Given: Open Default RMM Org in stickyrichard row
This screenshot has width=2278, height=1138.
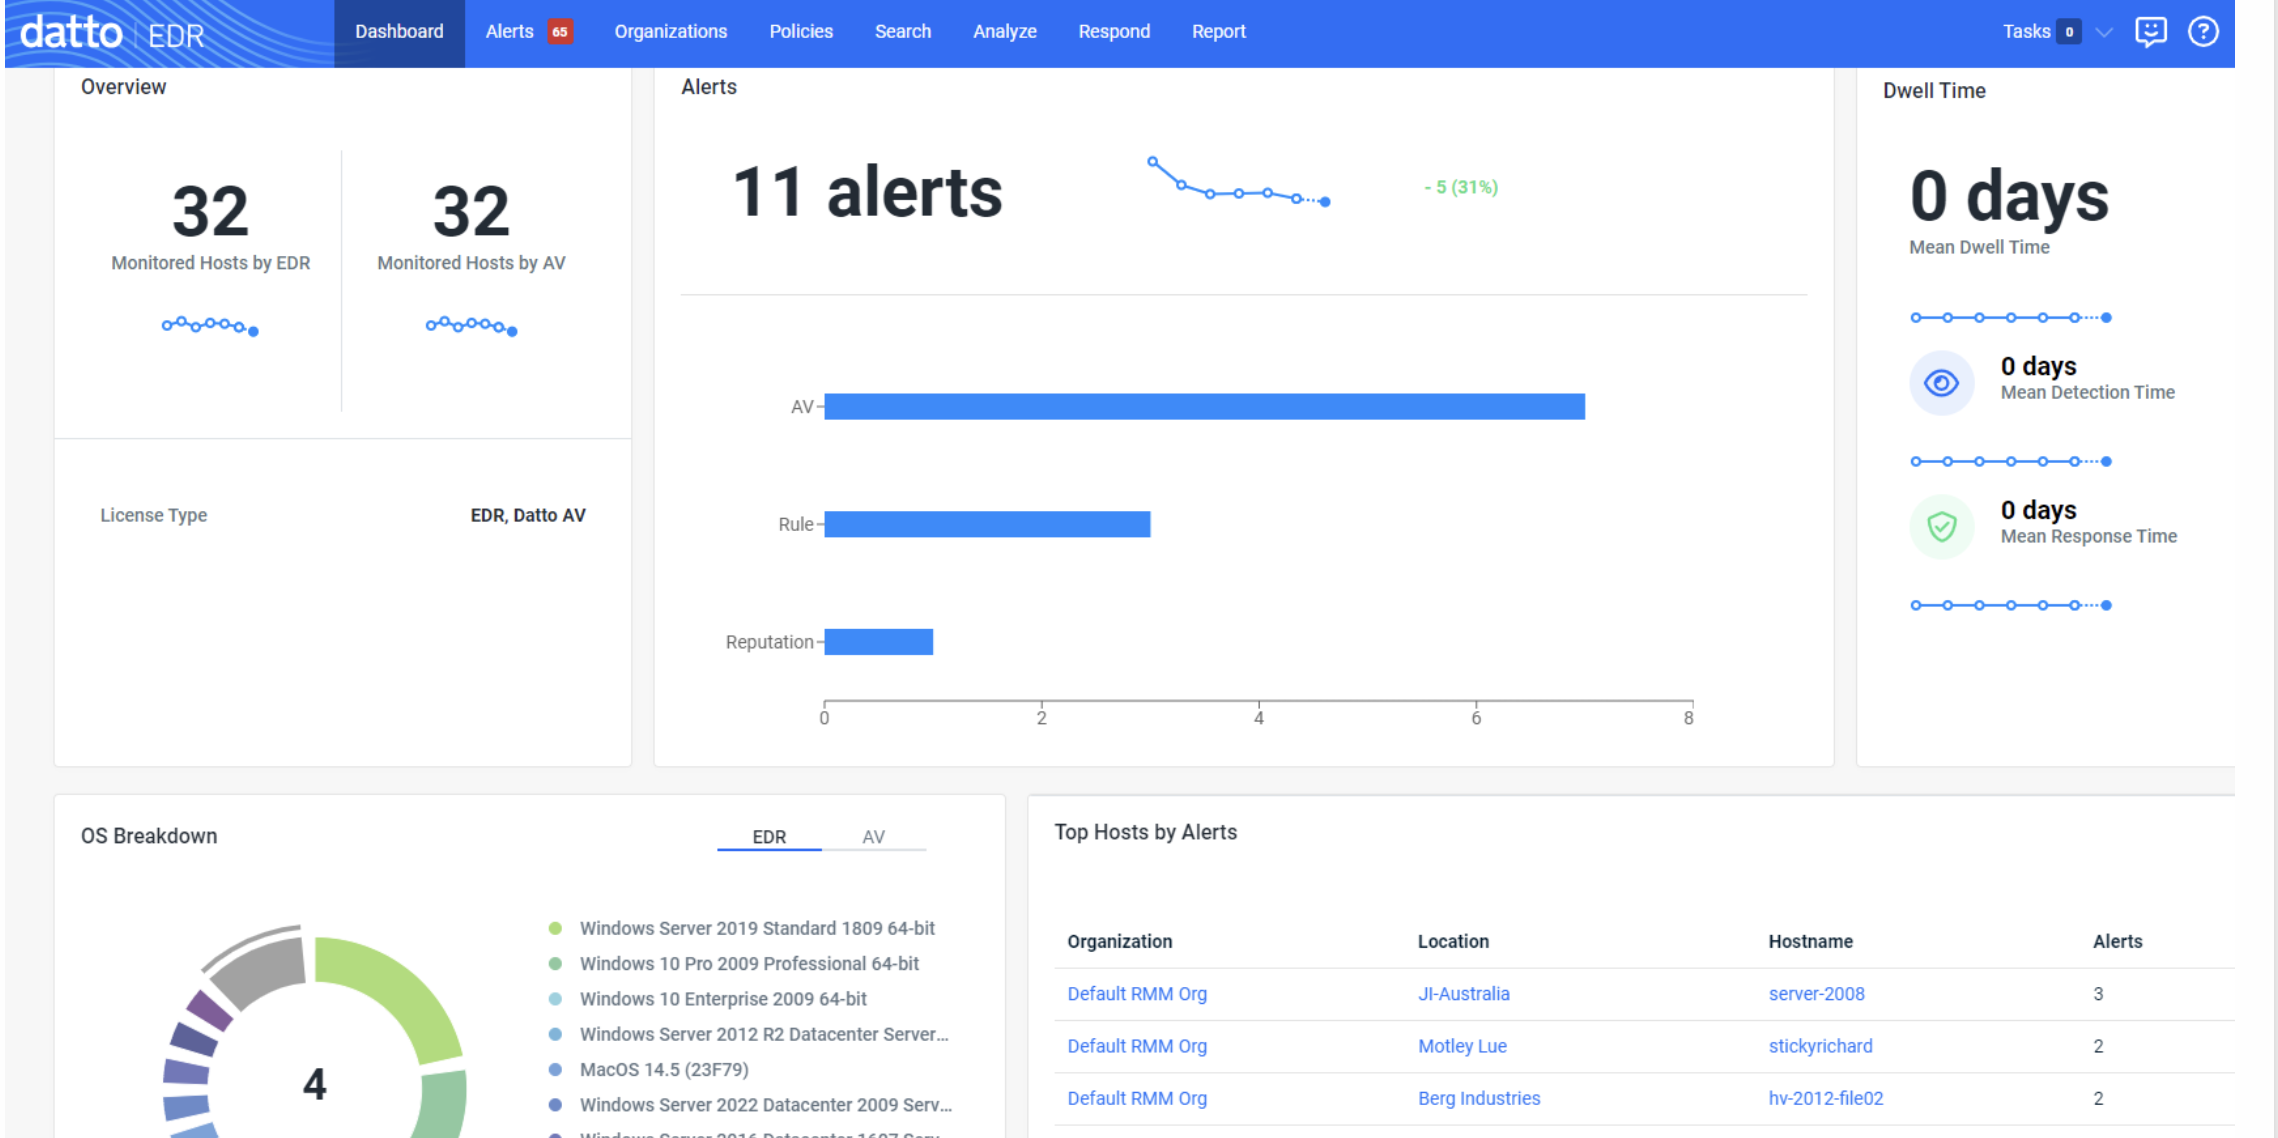Looking at the screenshot, I should 1137,1046.
